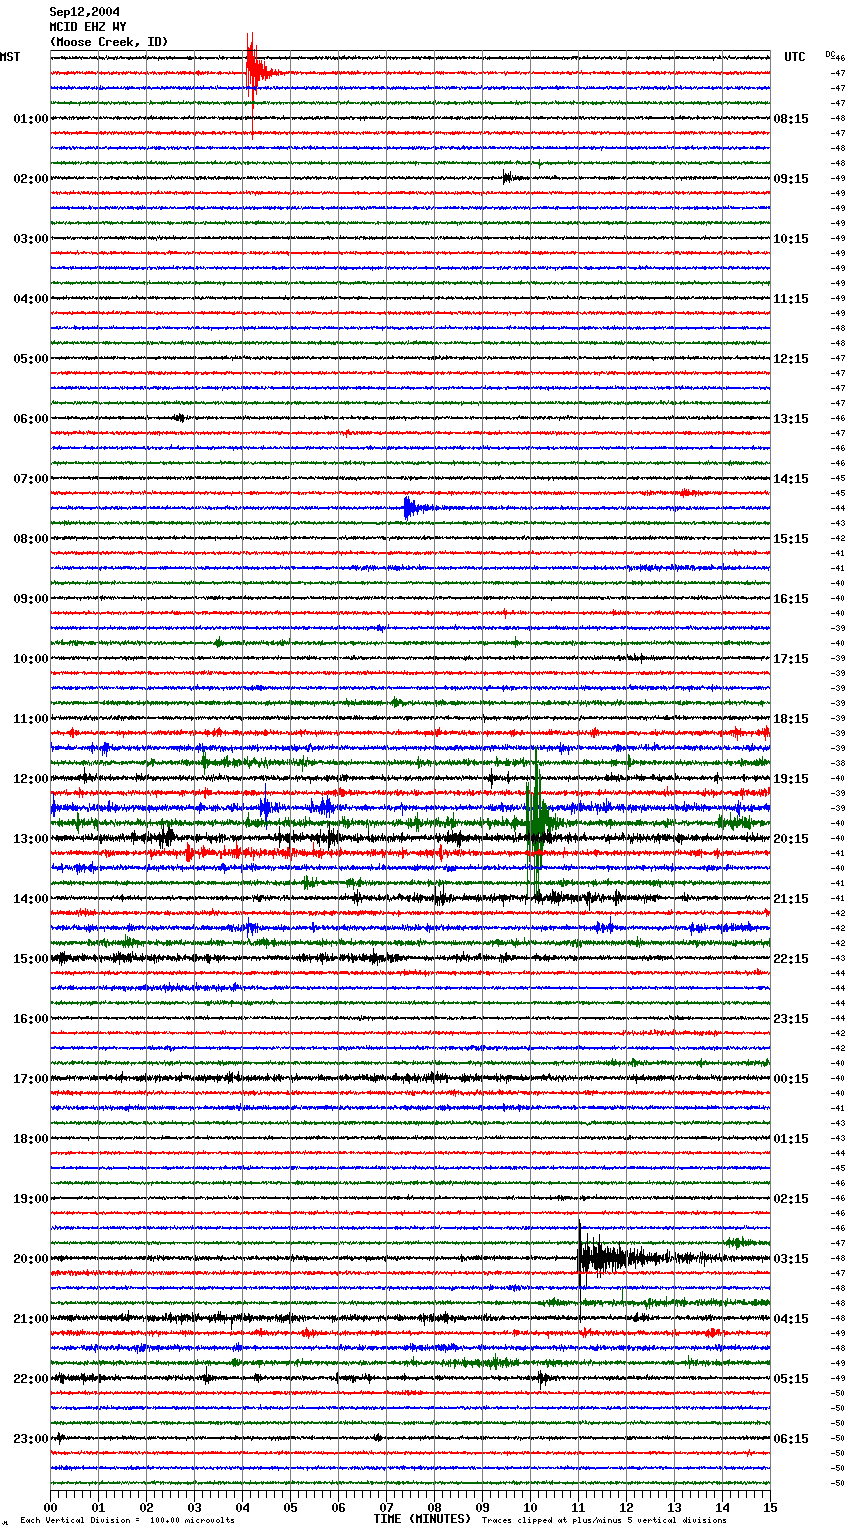Click the 13:15 UTC time label
Screen dimensions: 850x1534
pos(791,419)
